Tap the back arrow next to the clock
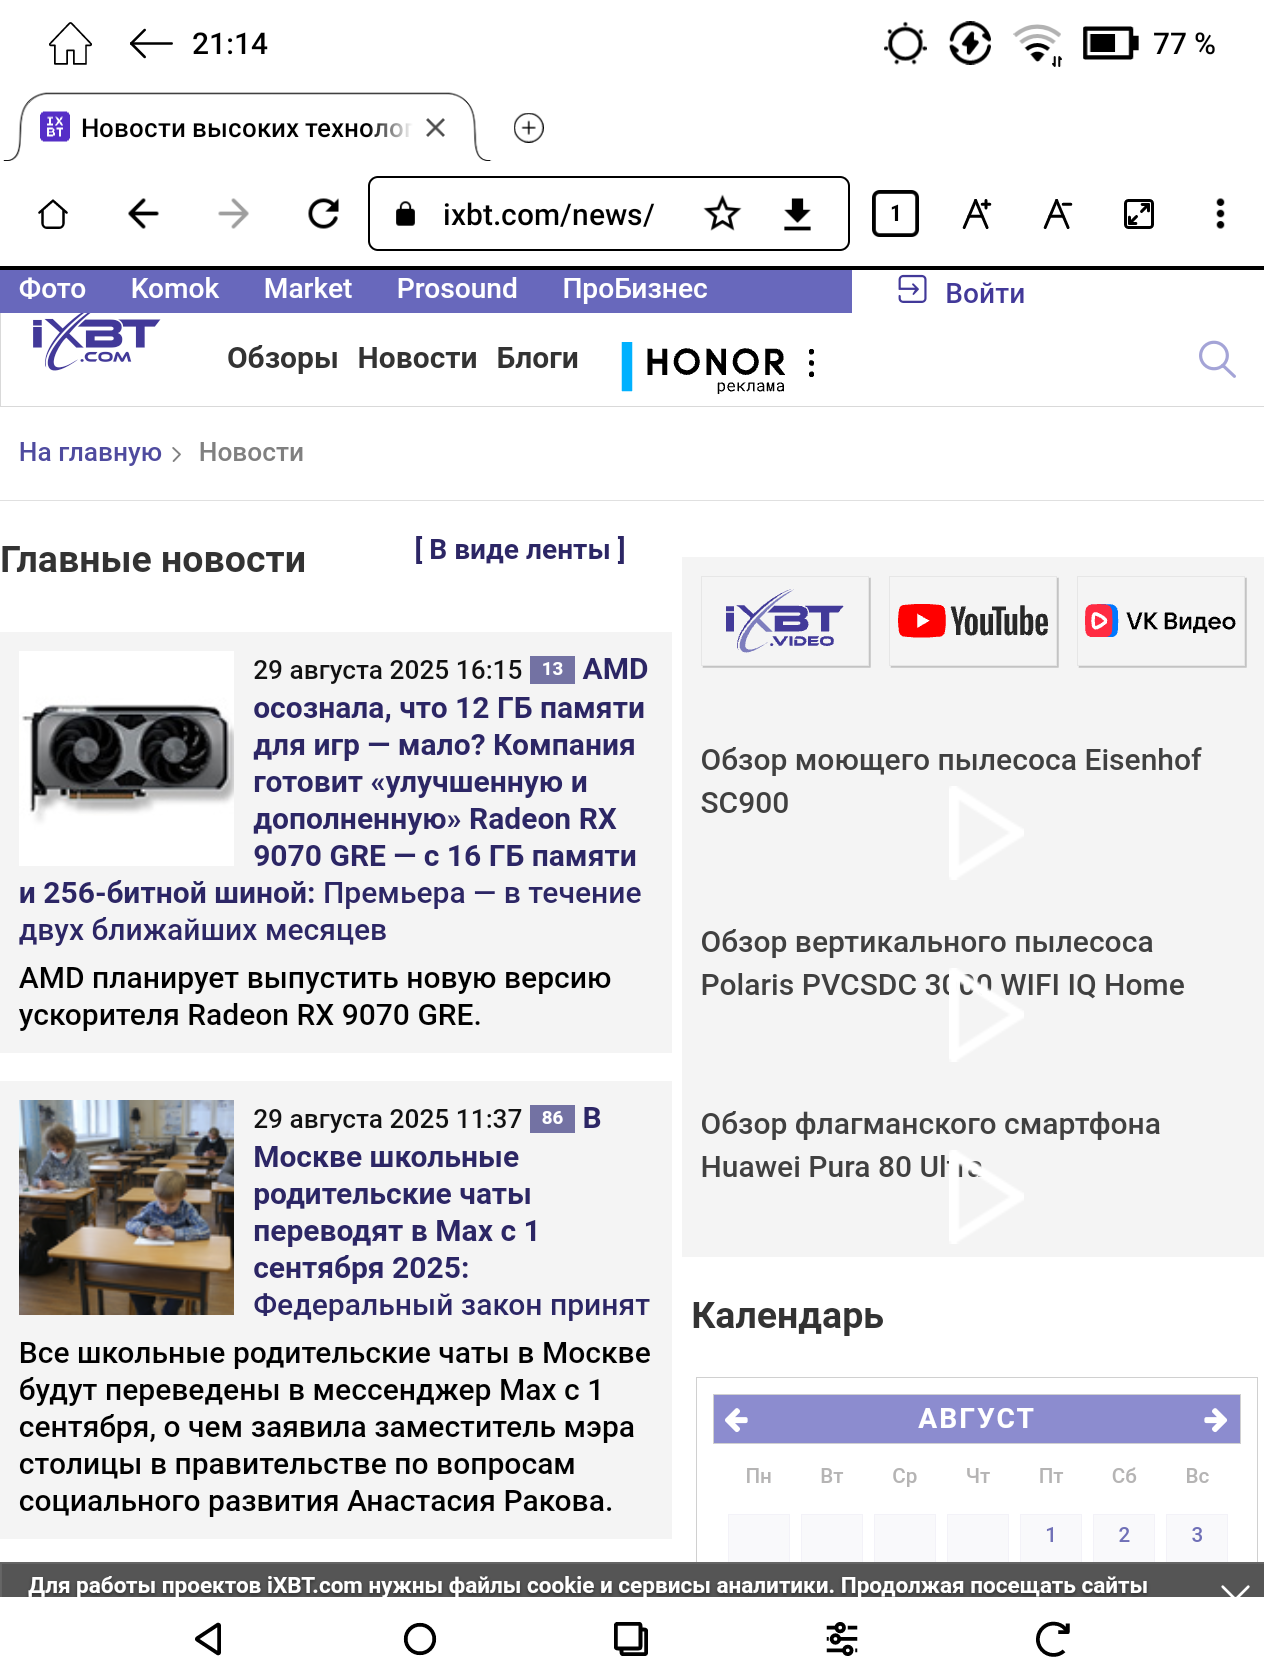Viewport: 1264px width, 1680px height. click(x=151, y=44)
